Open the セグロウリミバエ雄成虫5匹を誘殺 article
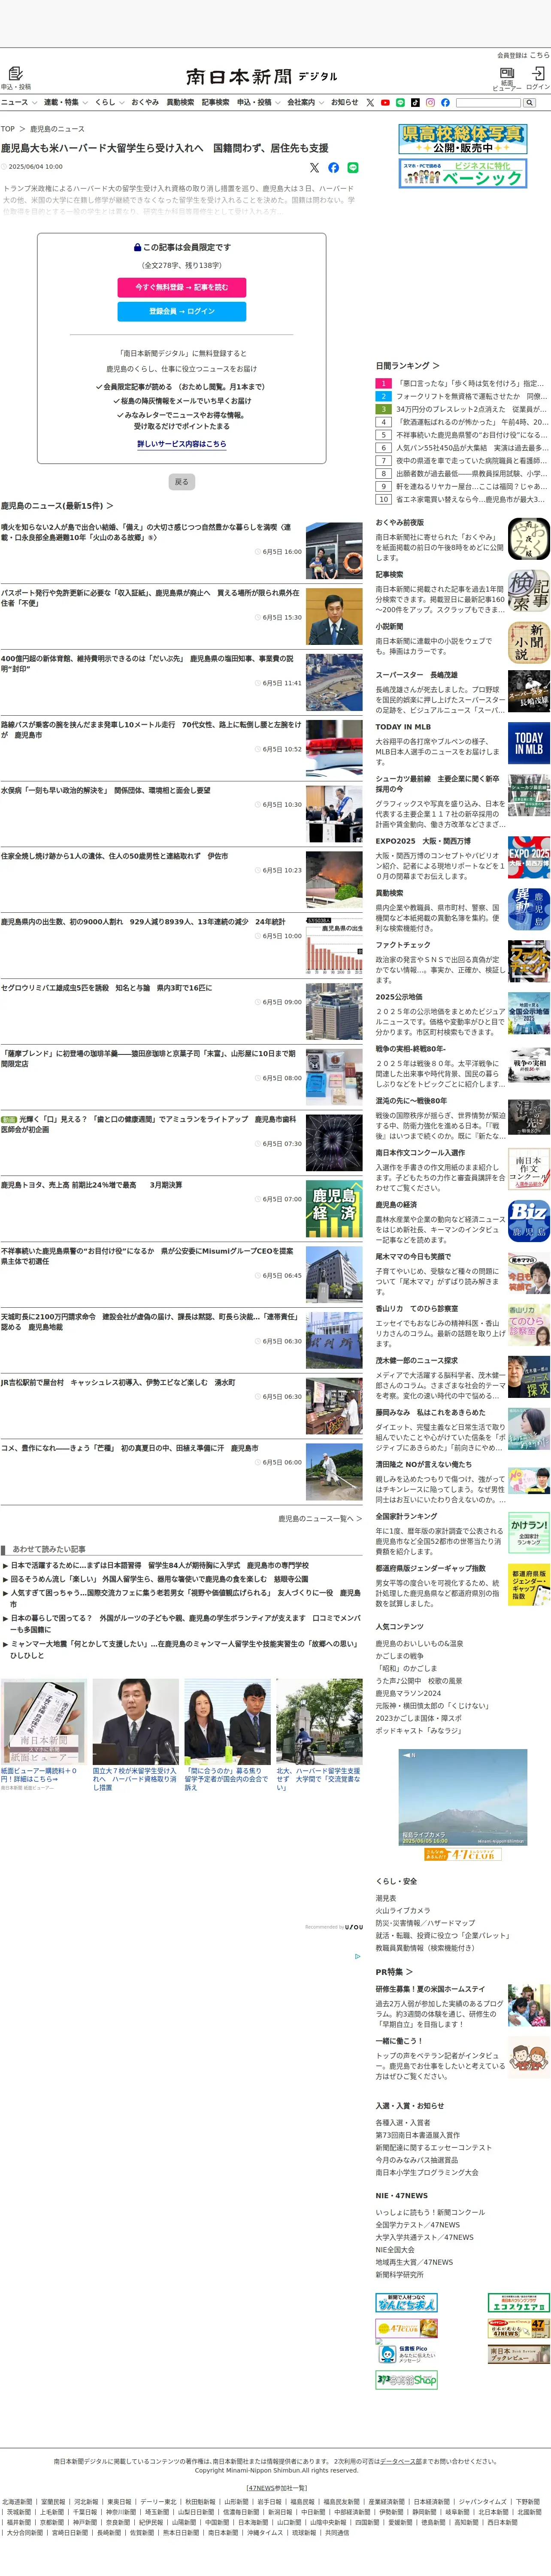Viewport: 551px width, 2576px height. (106, 988)
